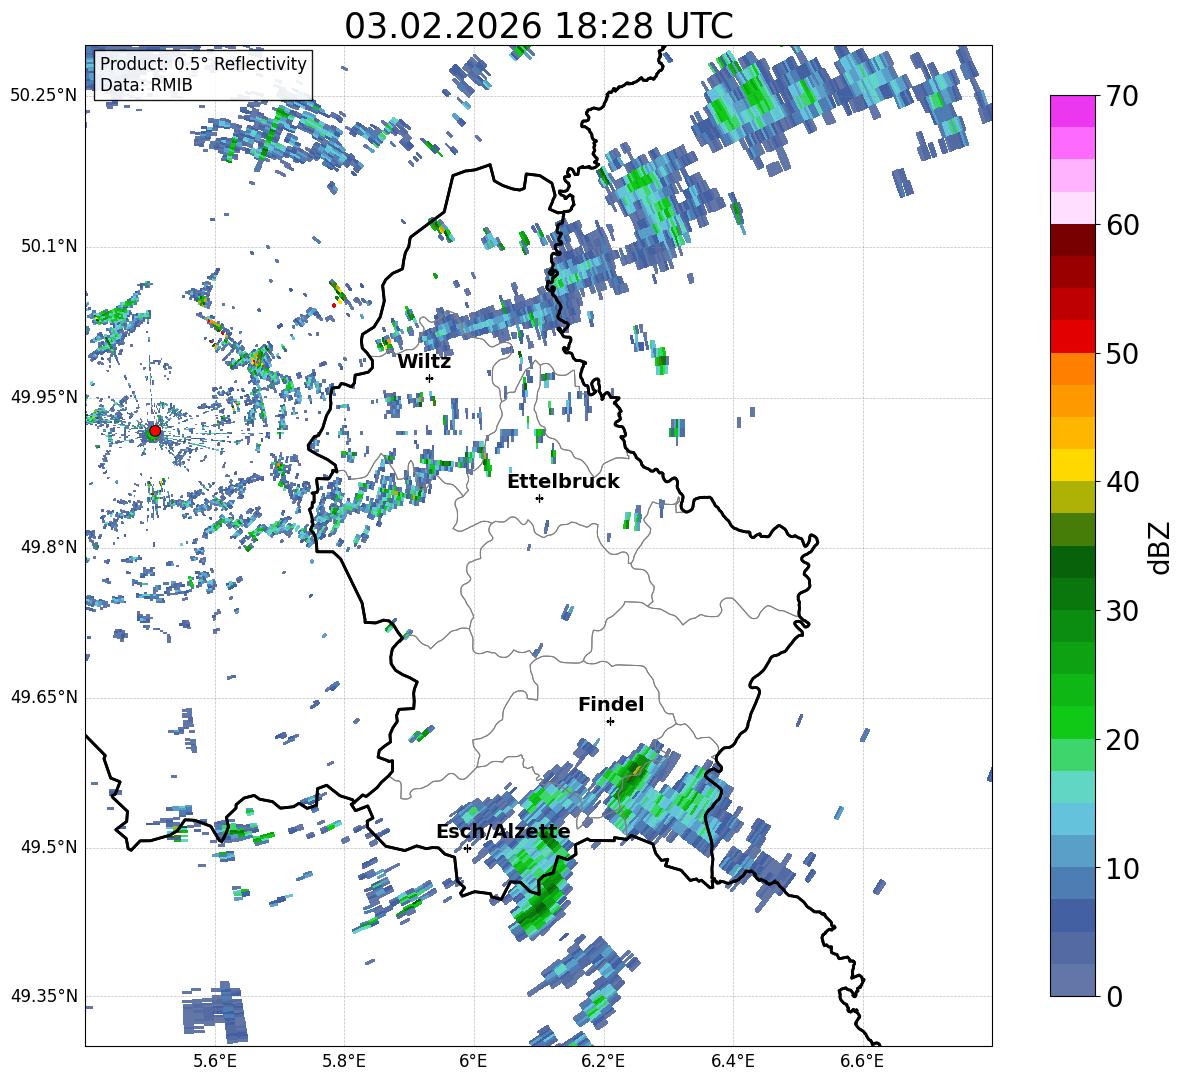Click the 49.95°N latitude label
Image resolution: width=1184 pixels, height=1081 pixels.
tap(44, 396)
